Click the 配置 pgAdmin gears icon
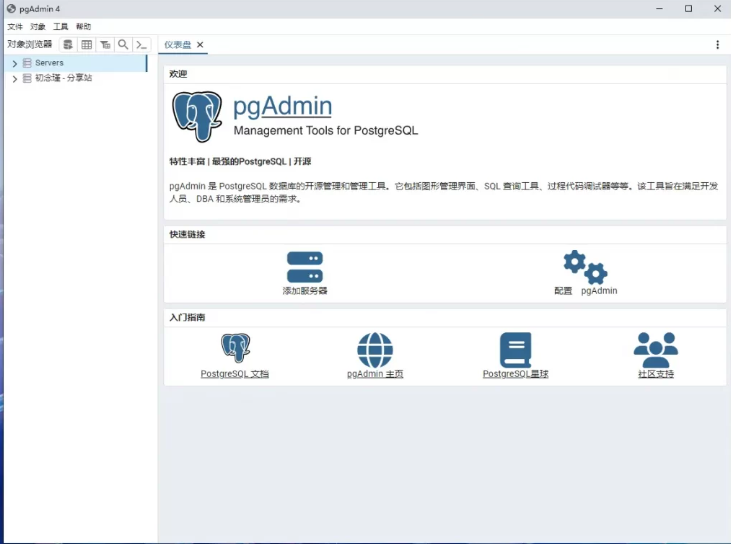The image size is (731, 544). pyautogui.click(x=586, y=267)
